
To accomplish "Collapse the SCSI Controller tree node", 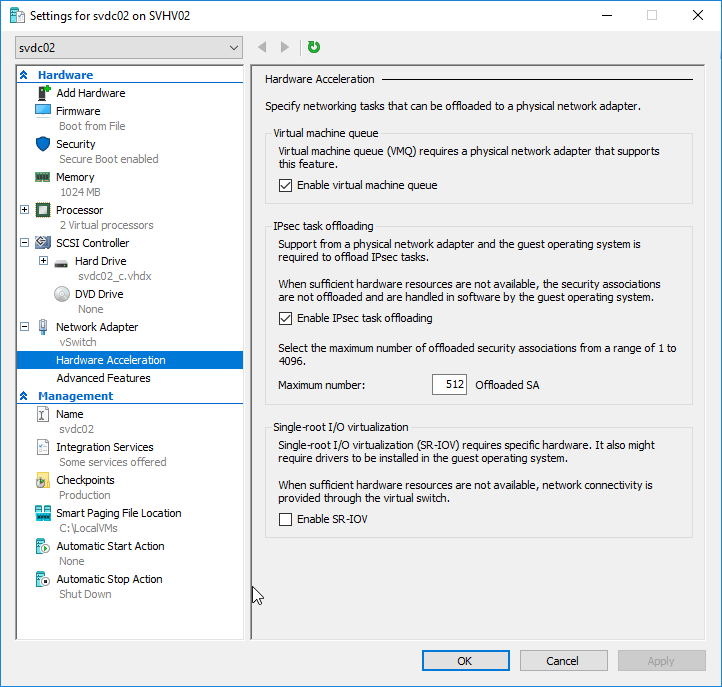I will point(25,242).
